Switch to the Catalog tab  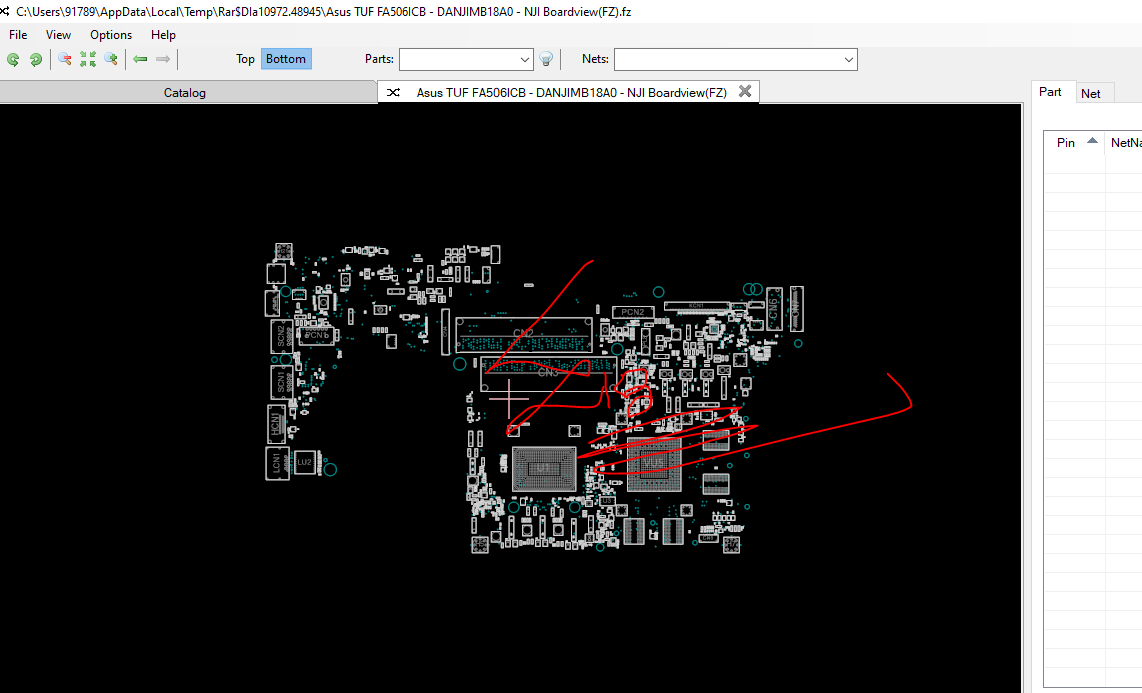(x=185, y=92)
